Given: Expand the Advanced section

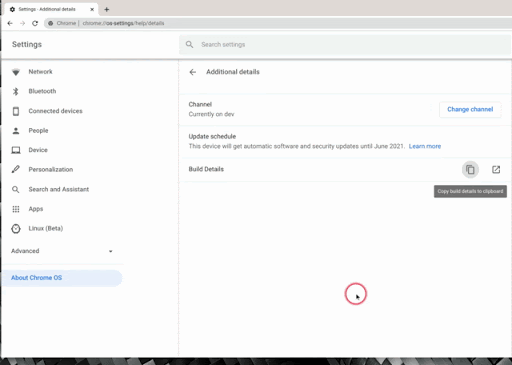Looking at the screenshot, I should pyautogui.click(x=62, y=251).
